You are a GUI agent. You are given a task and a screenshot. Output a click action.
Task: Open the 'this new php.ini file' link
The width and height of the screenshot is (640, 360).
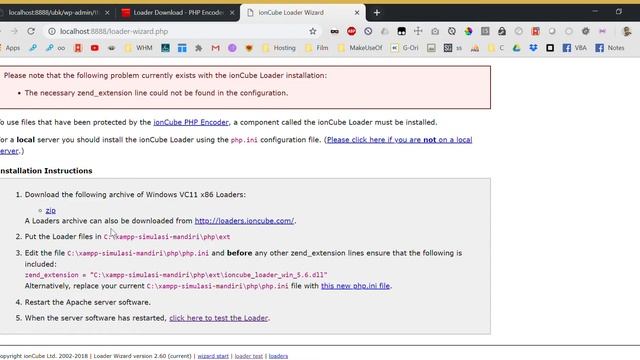pyautogui.click(x=355, y=286)
